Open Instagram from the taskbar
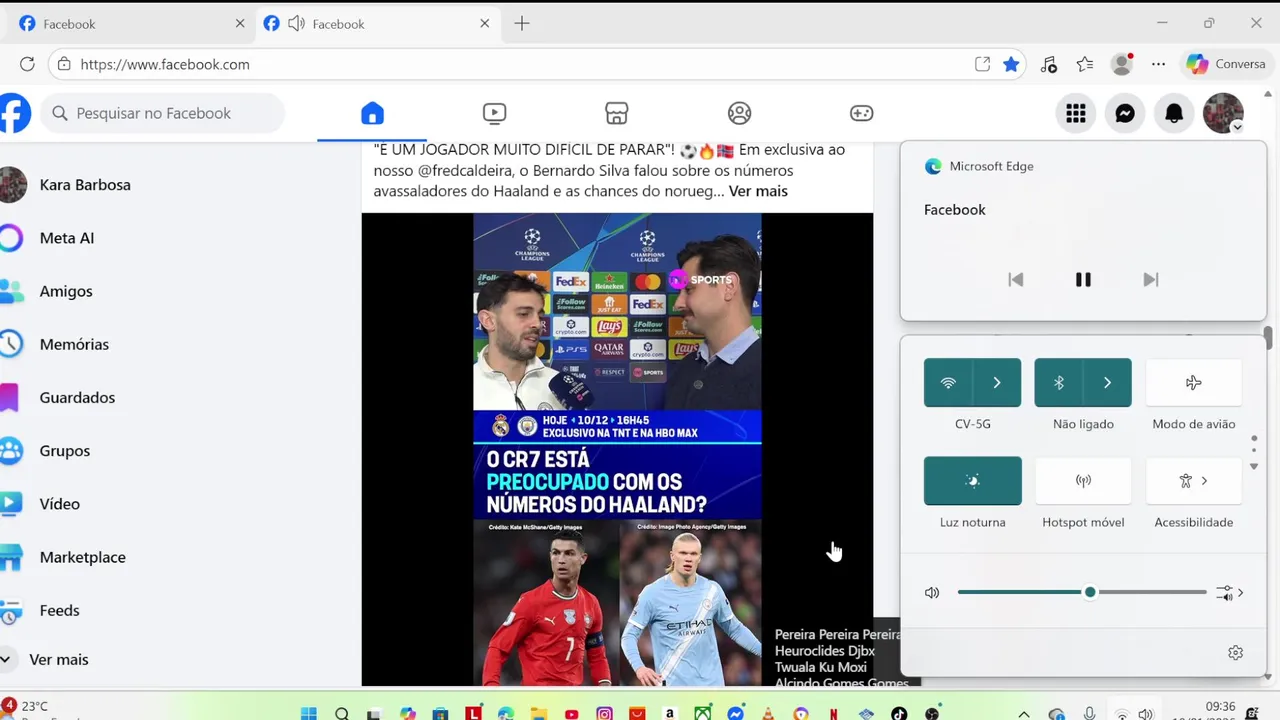 point(604,714)
